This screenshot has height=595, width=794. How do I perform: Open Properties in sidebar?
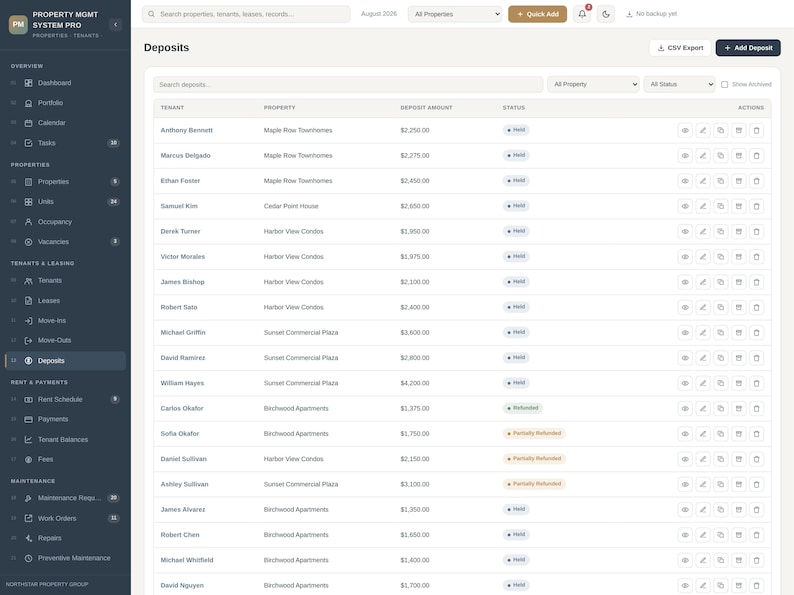65,182
